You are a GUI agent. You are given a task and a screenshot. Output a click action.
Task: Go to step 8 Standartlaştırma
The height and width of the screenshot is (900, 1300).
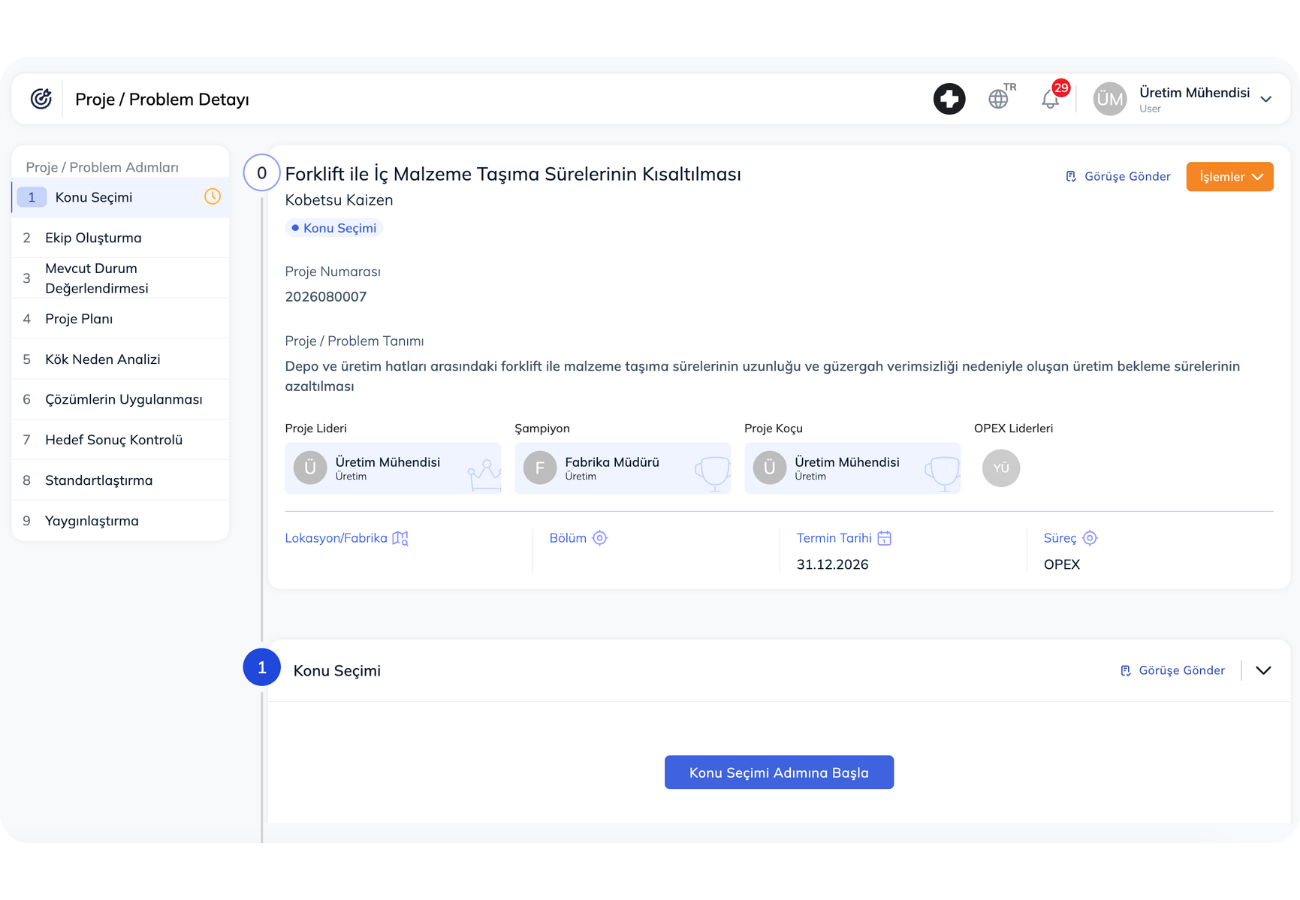tap(120, 480)
